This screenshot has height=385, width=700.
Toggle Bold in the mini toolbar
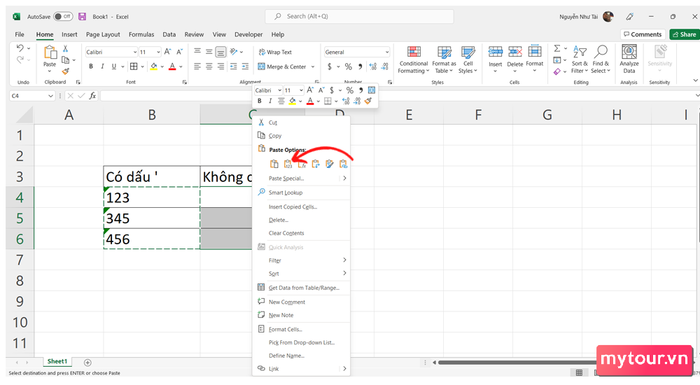[259, 101]
